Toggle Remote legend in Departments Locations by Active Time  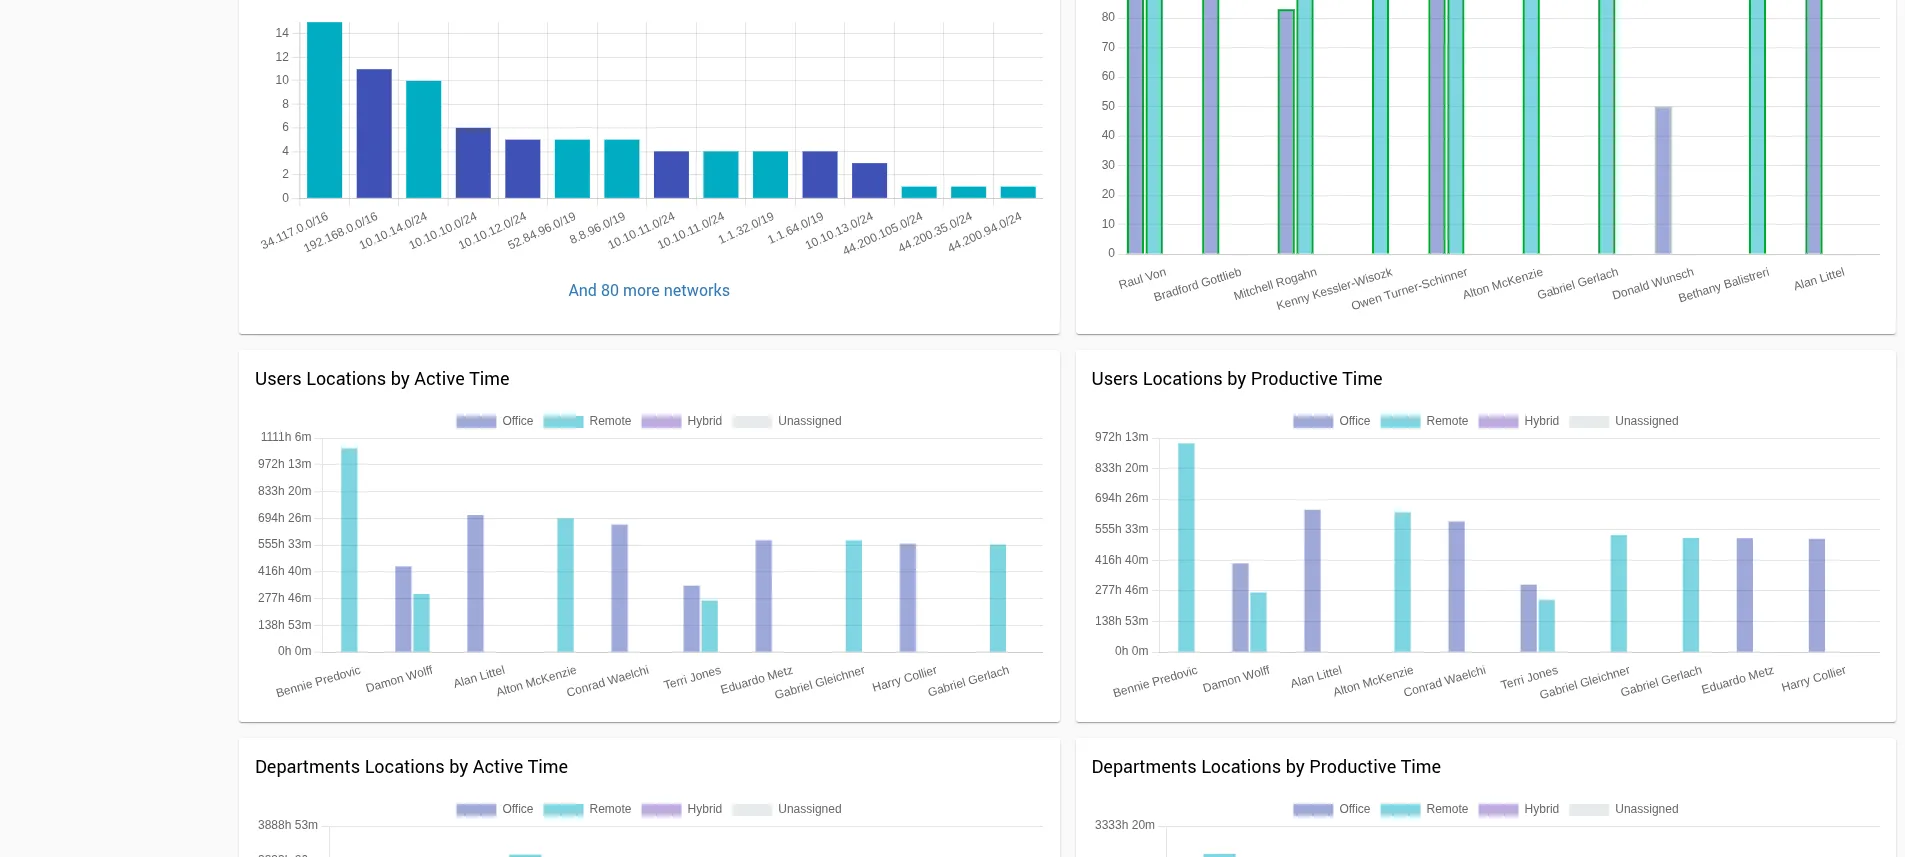pos(587,809)
